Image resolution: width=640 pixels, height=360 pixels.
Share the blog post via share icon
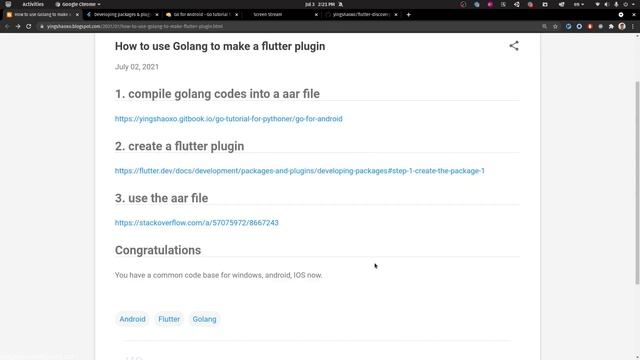pos(514,46)
